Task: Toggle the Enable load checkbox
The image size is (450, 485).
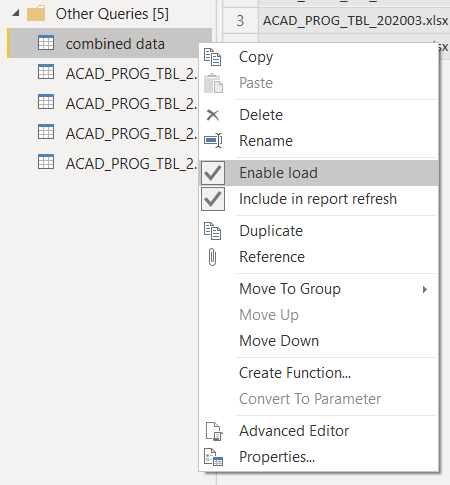Action: [213, 173]
